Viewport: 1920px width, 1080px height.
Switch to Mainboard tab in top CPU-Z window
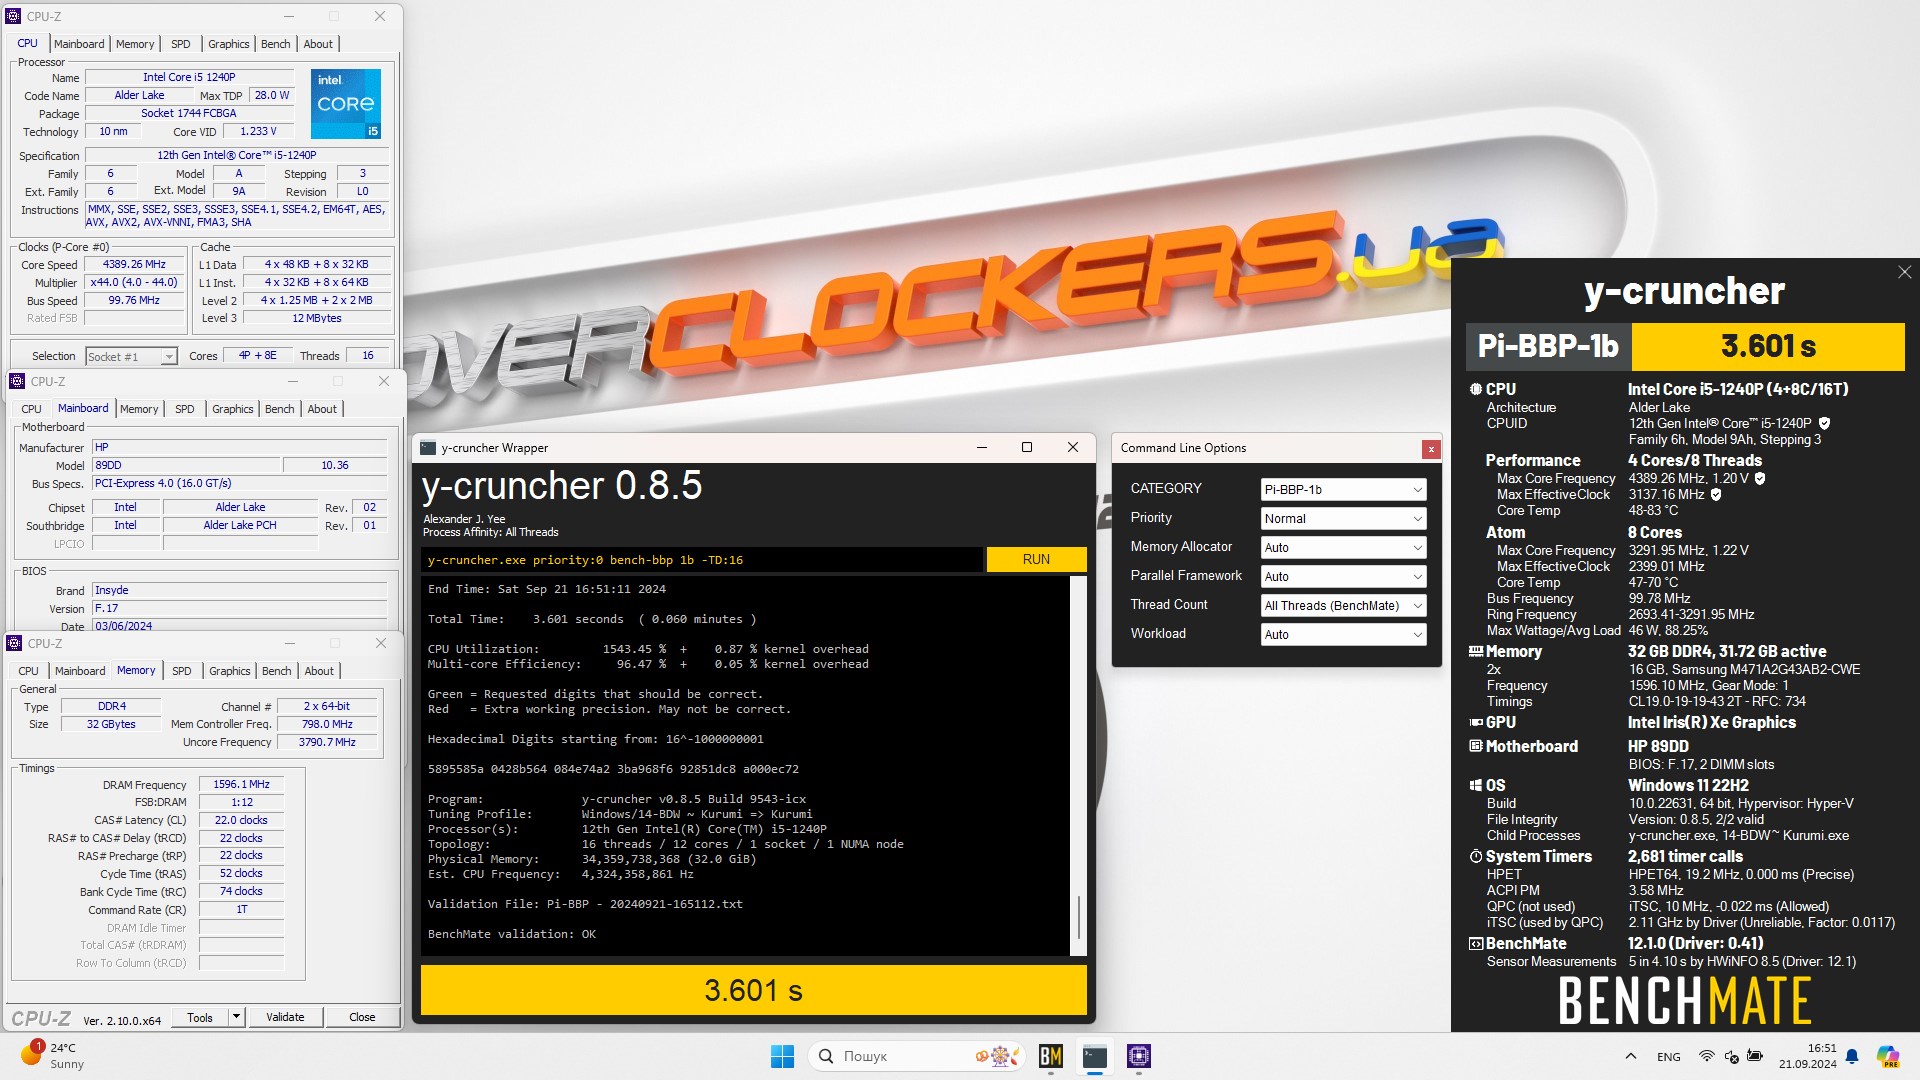click(79, 44)
